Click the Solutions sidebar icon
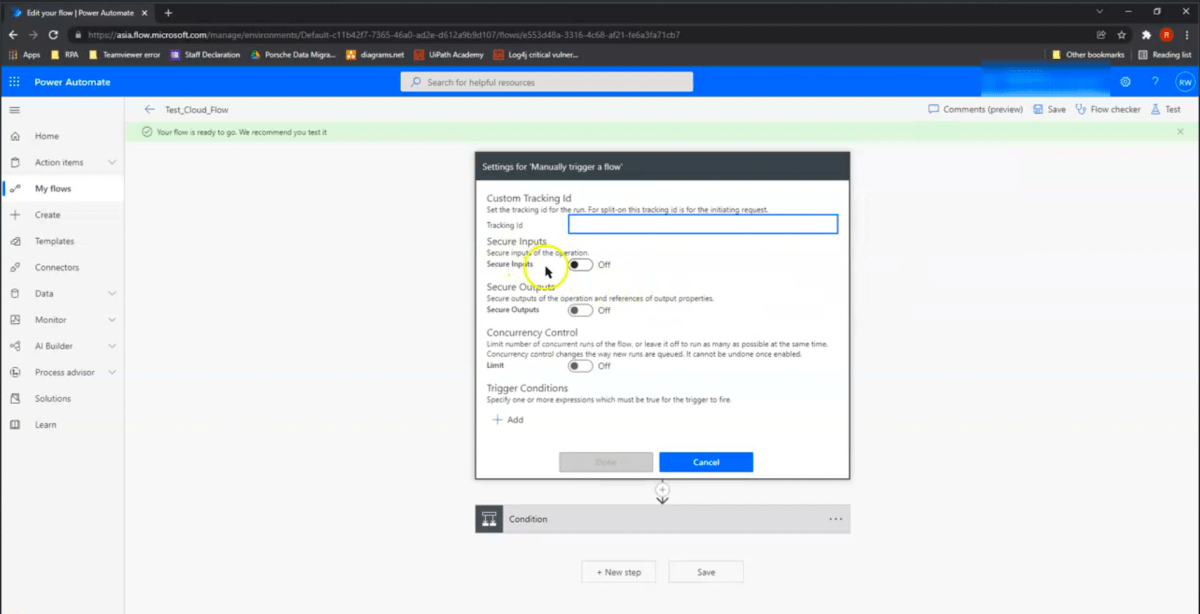 (14, 399)
